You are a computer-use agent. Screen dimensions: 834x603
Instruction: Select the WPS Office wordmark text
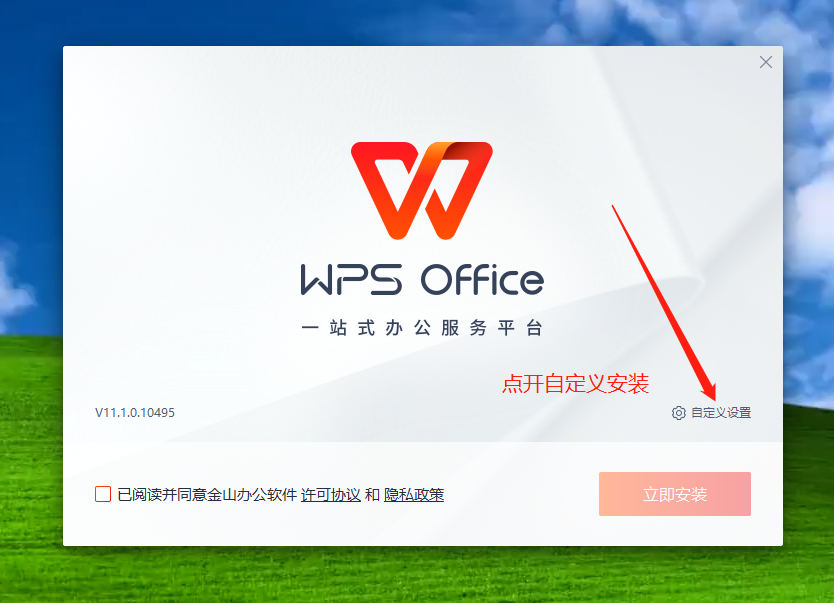pos(422,280)
